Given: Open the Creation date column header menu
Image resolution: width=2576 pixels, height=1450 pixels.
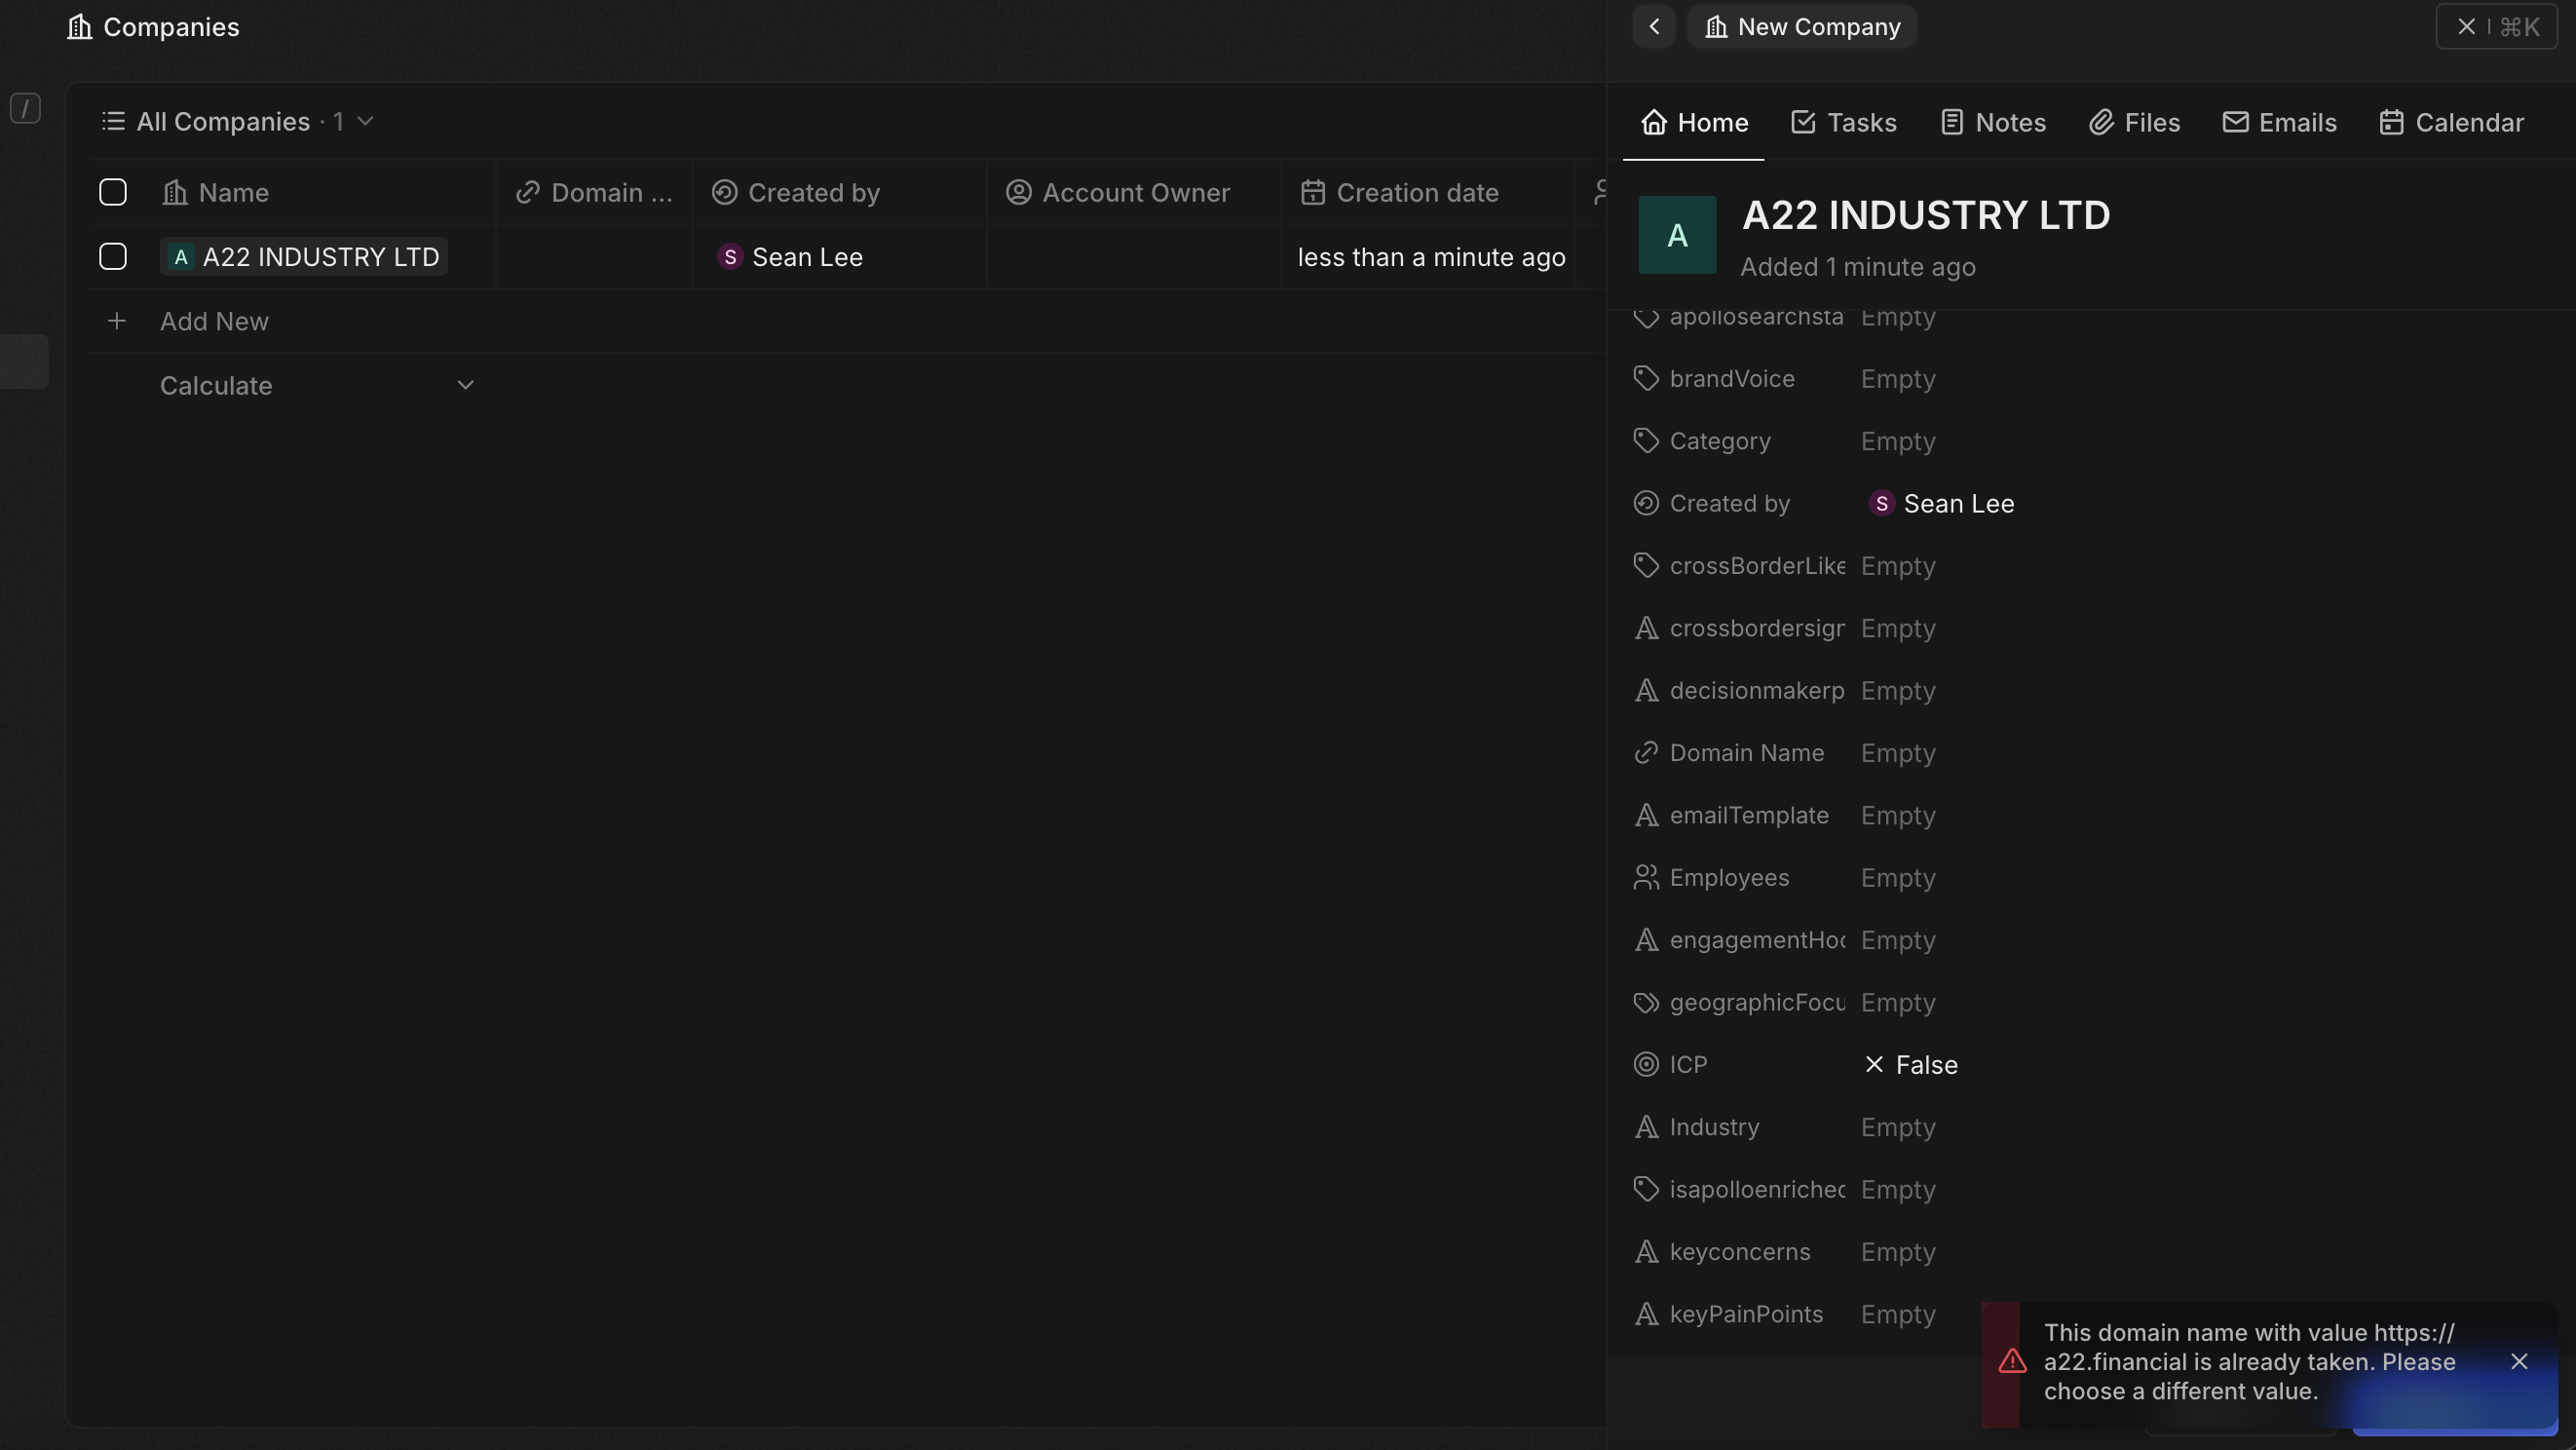Looking at the screenshot, I should [1416, 192].
